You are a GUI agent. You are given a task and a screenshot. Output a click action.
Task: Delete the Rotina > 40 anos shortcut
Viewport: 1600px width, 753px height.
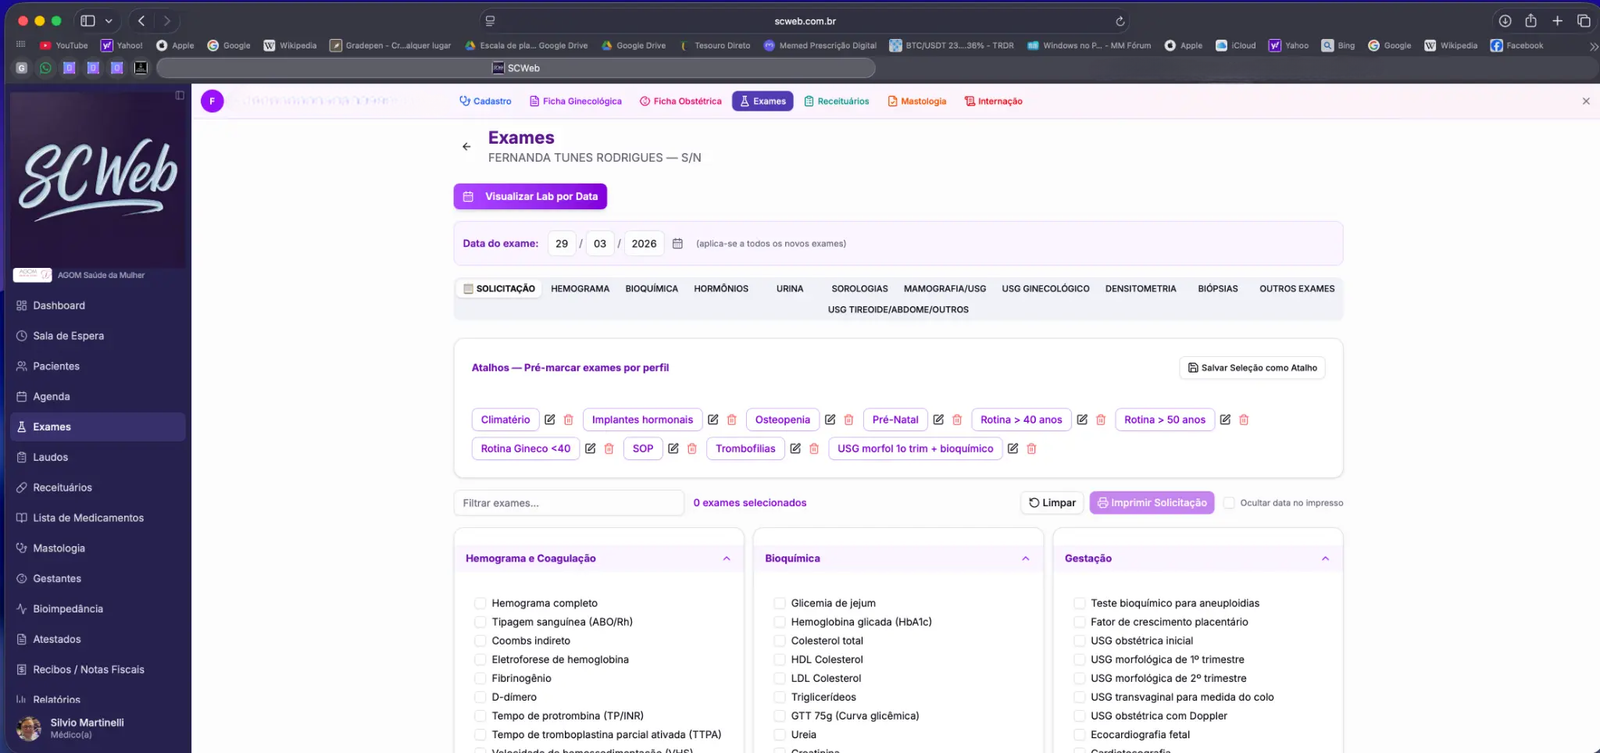(x=1101, y=420)
